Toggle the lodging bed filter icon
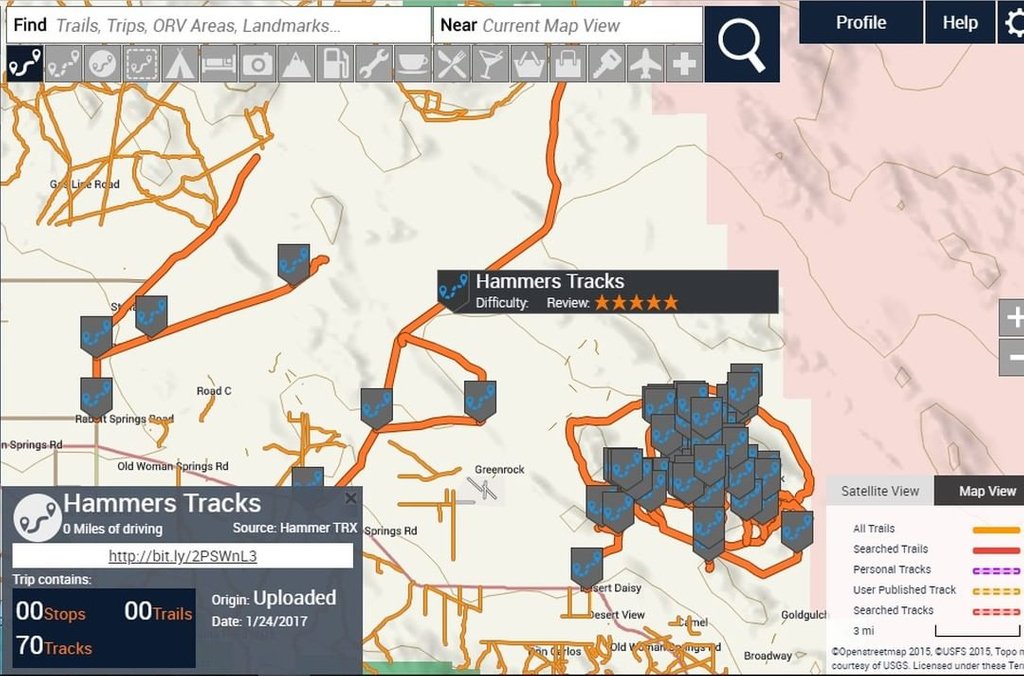Screen dimensions: 1024x676 click(x=219, y=64)
